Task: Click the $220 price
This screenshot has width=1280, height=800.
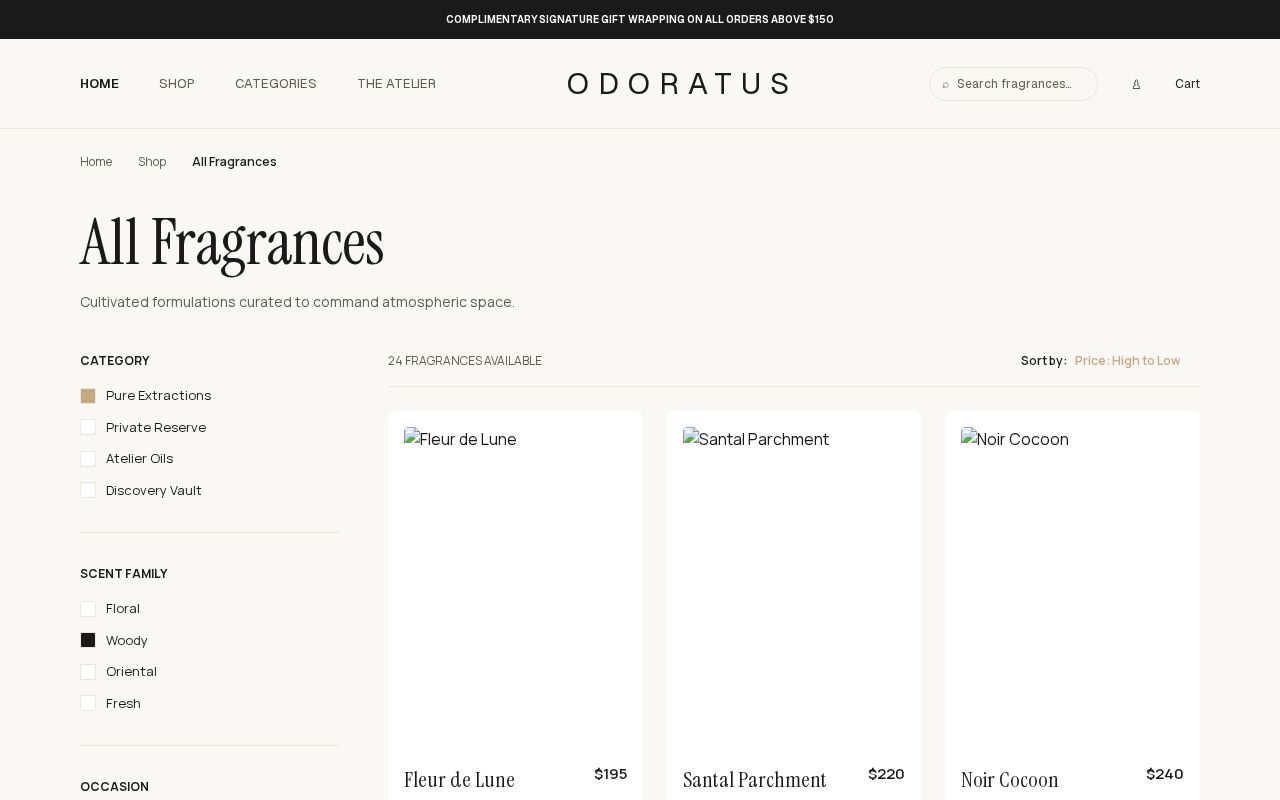Action: pyautogui.click(x=886, y=774)
